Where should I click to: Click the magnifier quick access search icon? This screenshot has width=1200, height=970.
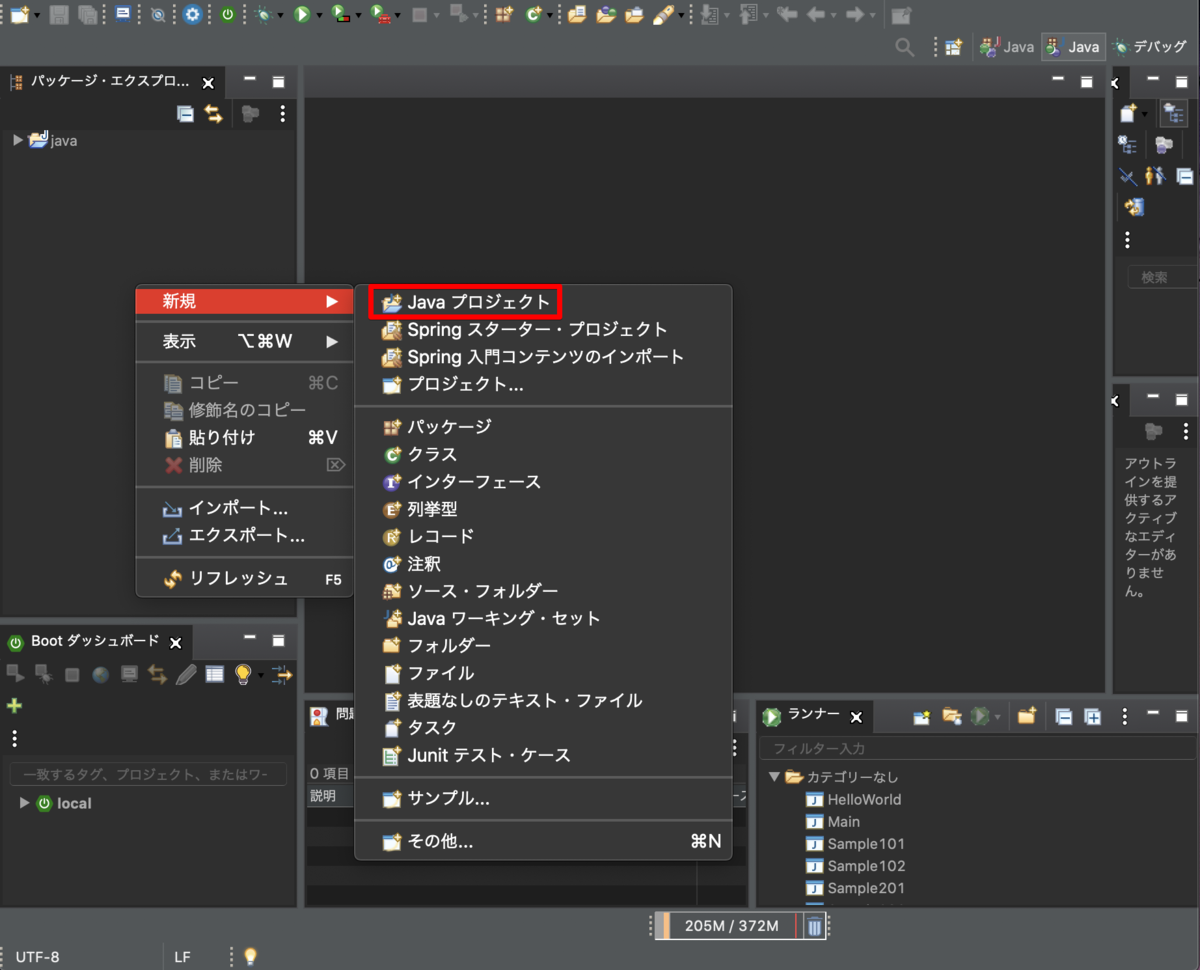pyautogui.click(x=905, y=47)
